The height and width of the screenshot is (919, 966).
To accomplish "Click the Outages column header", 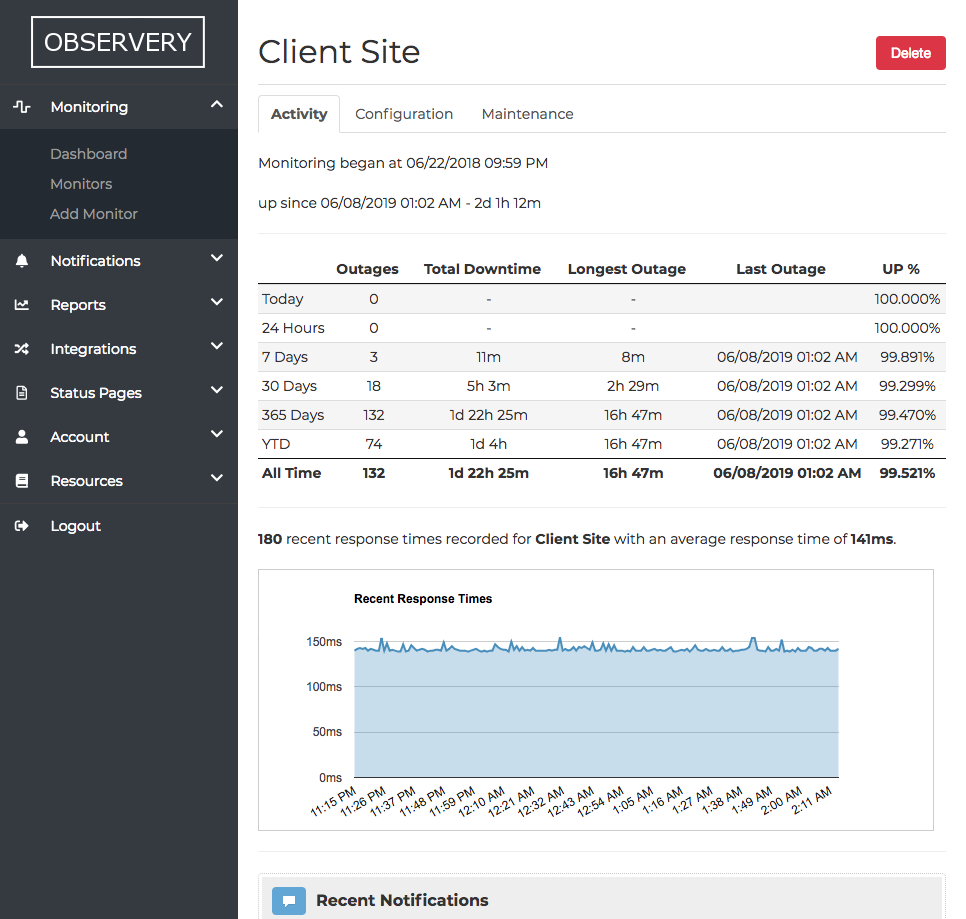I will [367, 269].
